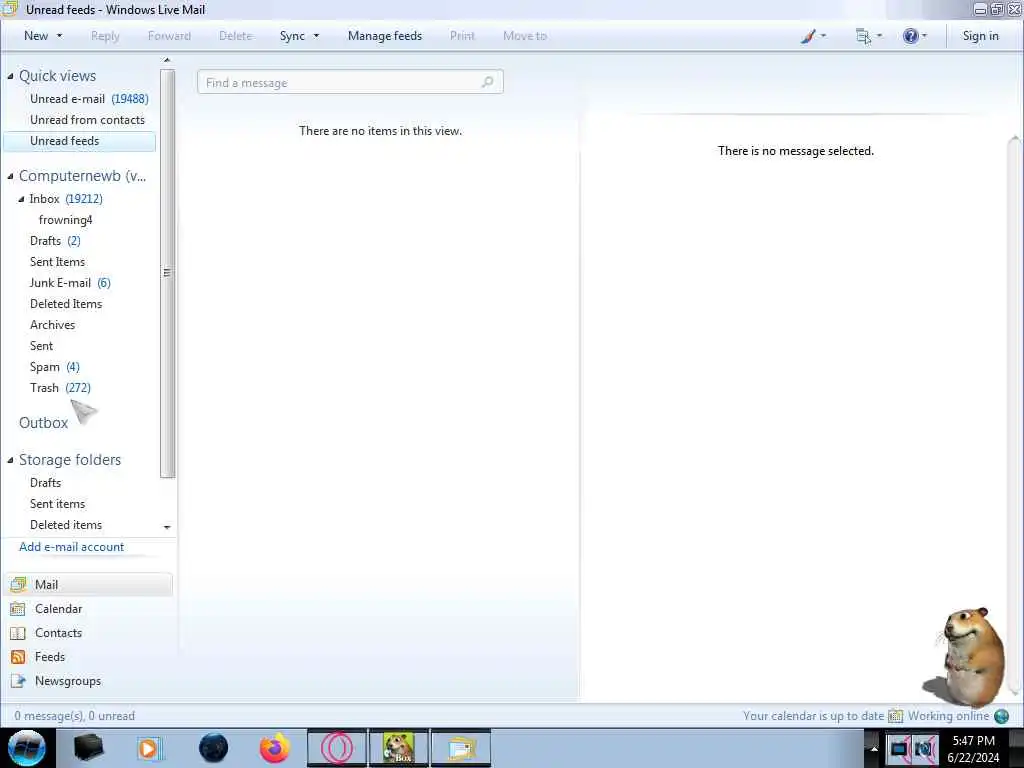Screen dimensions: 1024x768
Task: Click the Working online globe icon
Action: pyautogui.click(x=1001, y=716)
